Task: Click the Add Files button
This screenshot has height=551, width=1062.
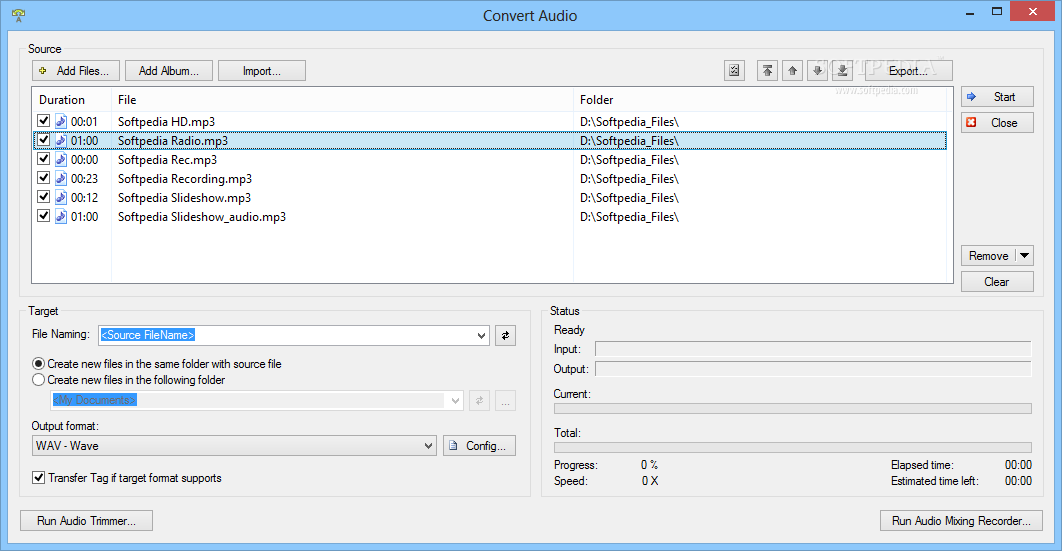Action: click(x=76, y=70)
